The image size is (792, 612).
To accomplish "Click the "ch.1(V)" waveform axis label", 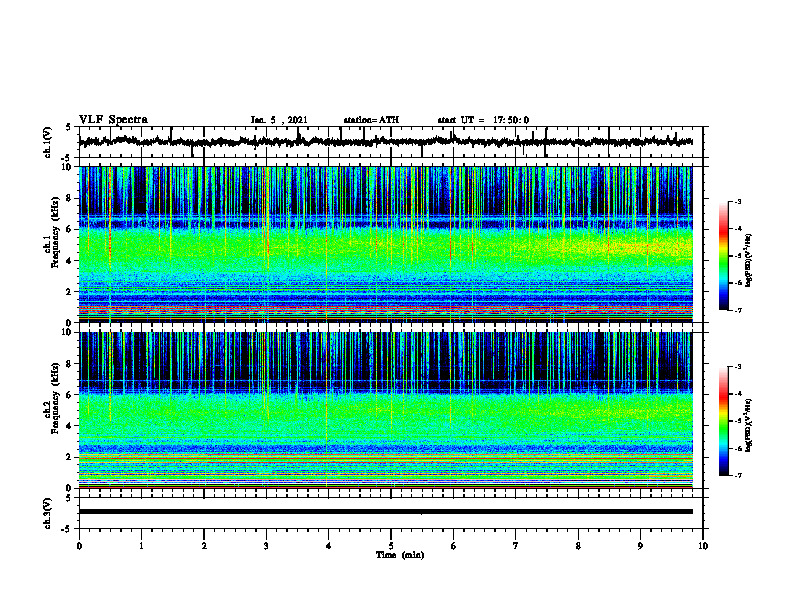I will coord(48,142).
